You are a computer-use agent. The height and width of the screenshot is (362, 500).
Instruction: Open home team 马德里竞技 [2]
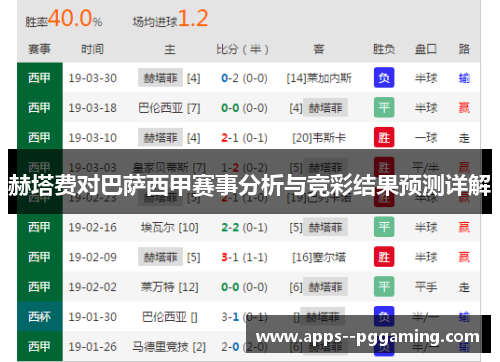point(169,347)
